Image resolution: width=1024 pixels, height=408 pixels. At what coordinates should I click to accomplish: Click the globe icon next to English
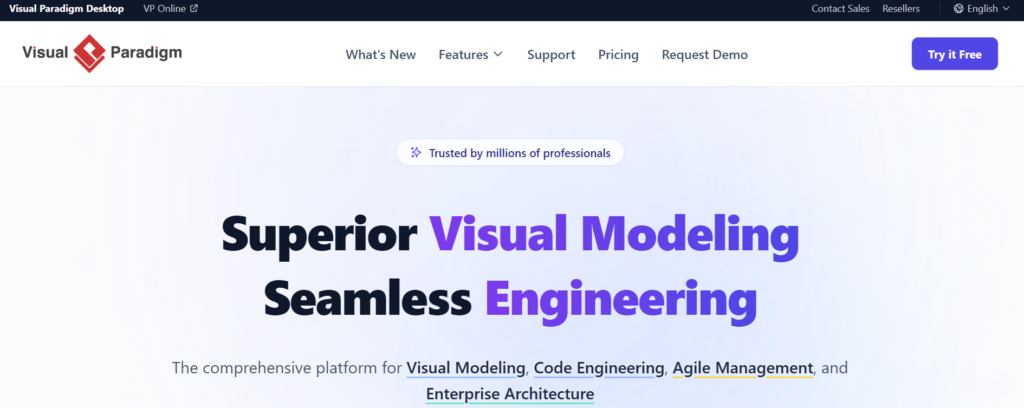pyautogui.click(x=959, y=8)
